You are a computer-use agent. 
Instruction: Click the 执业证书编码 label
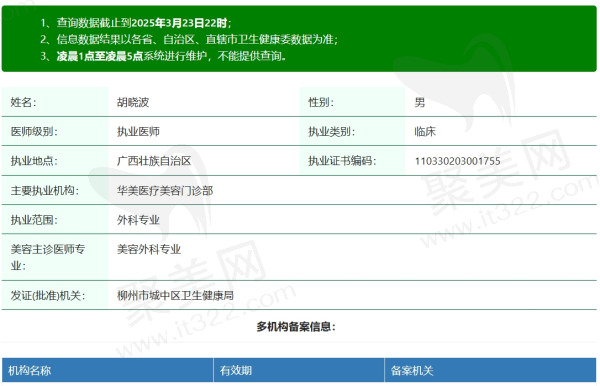342,161
